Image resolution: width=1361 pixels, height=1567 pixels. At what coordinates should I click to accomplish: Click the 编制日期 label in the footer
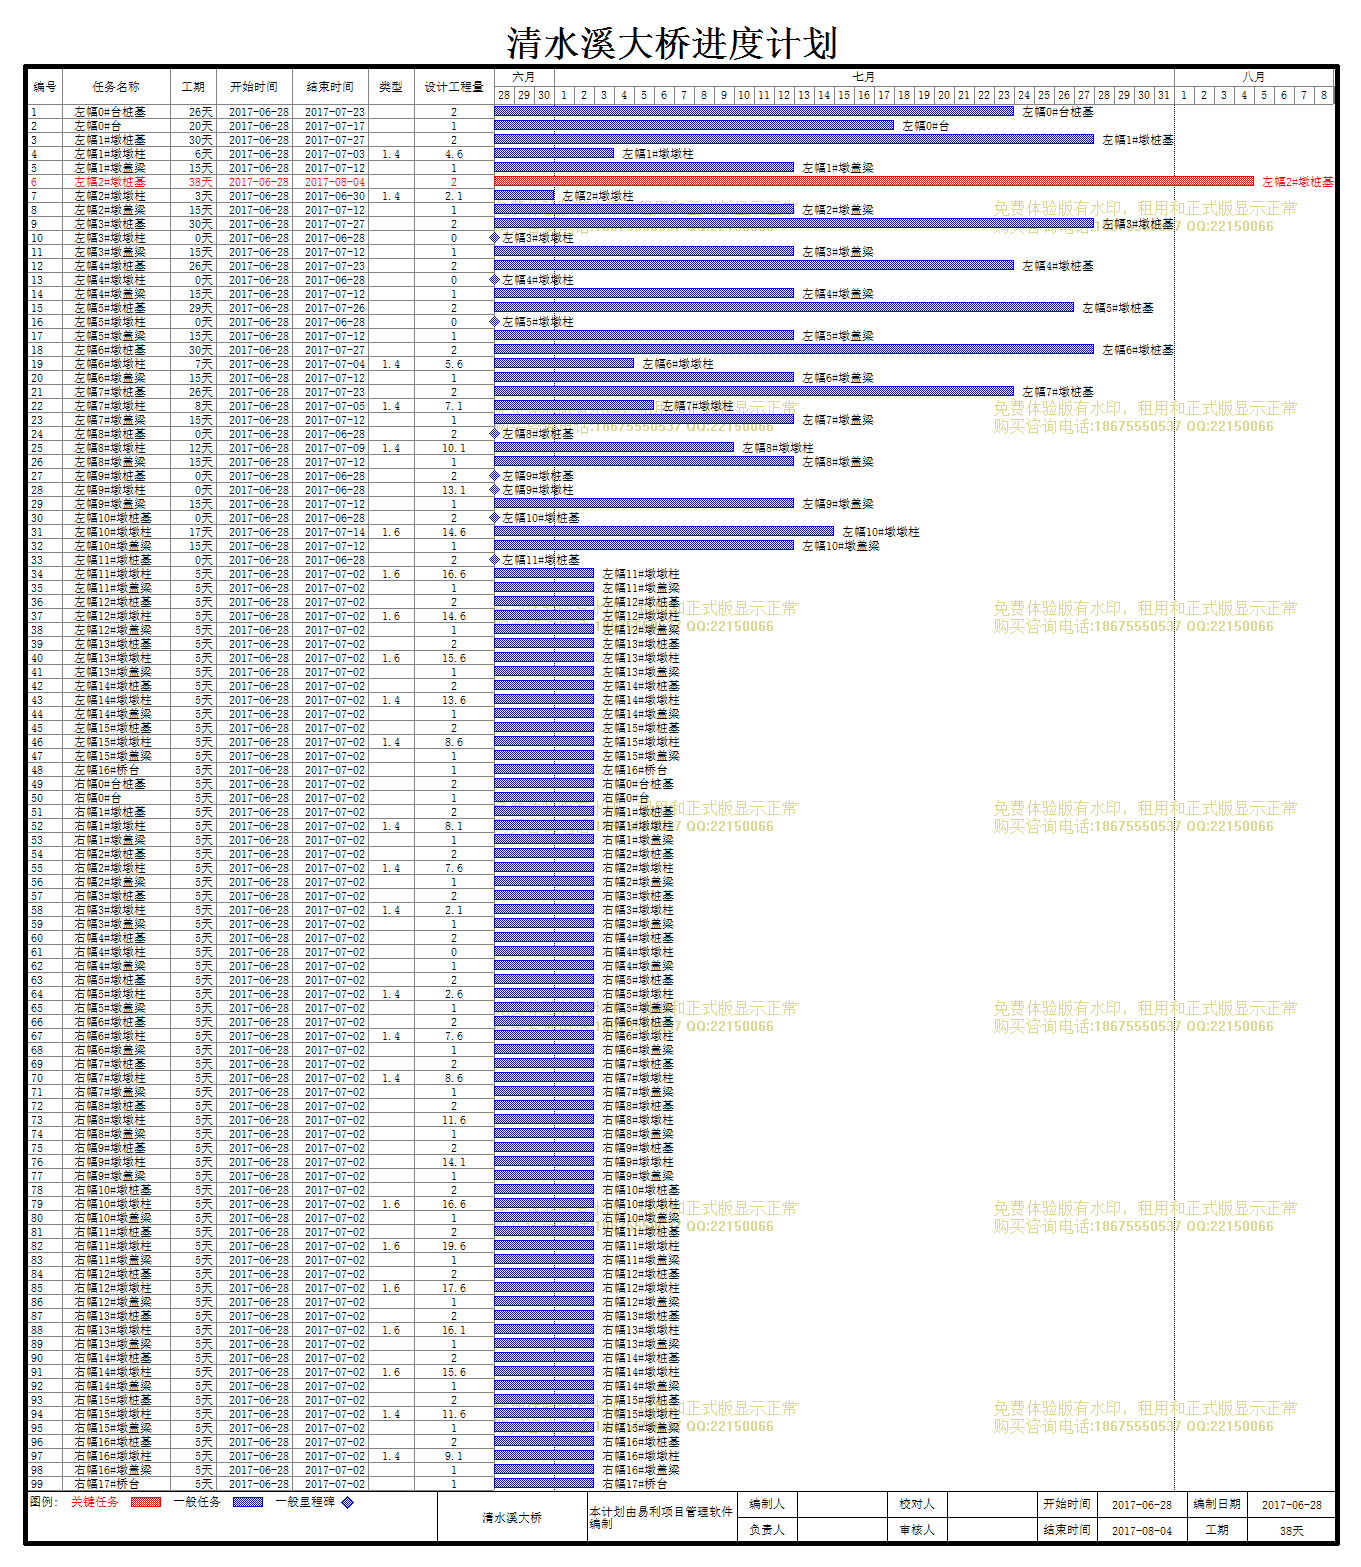coord(1217,1504)
